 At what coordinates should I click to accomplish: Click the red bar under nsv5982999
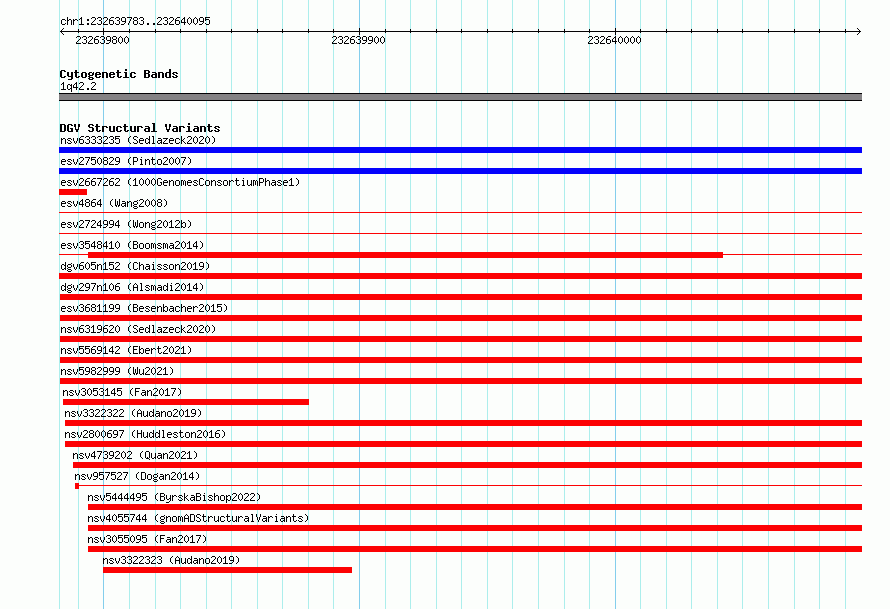tap(460, 381)
